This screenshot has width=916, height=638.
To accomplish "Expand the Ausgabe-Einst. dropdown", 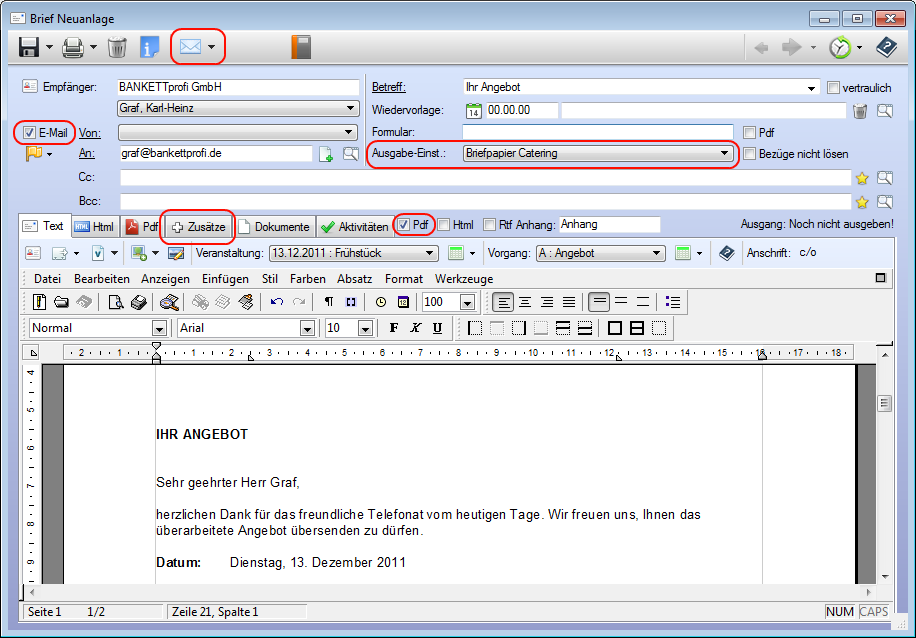I will coord(725,154).
